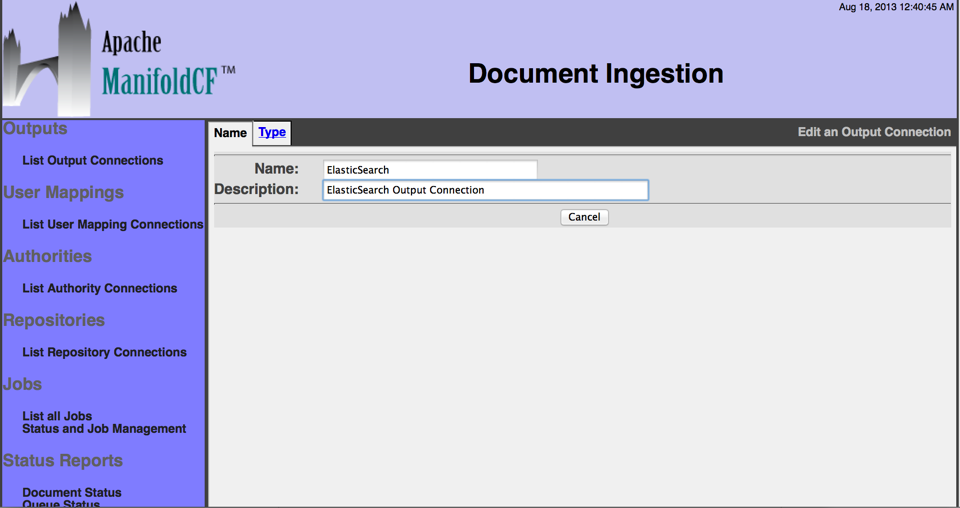This screenshot has height=508, width=960.
Task: Open the Document Status report
Action: [72, 493]
